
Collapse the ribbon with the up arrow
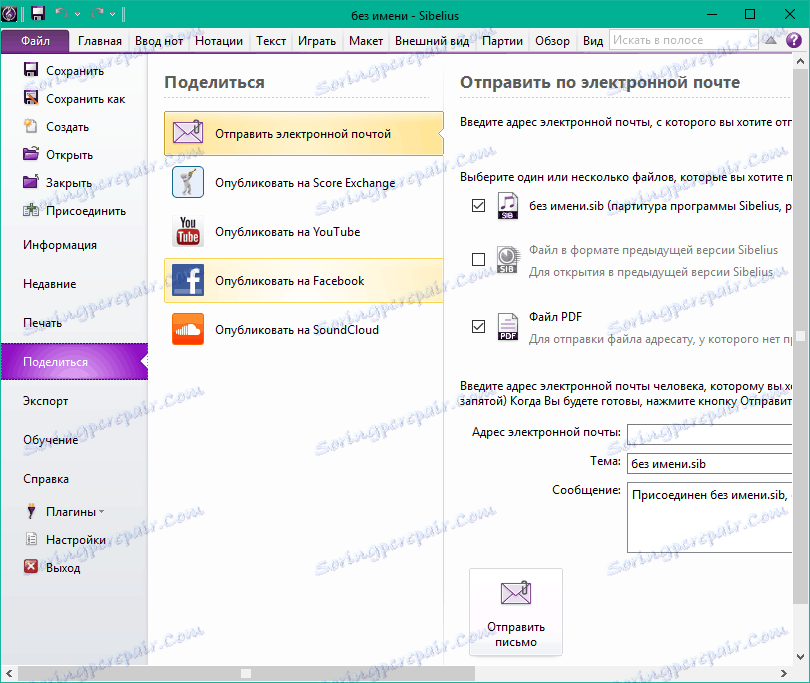click(771, 40)
